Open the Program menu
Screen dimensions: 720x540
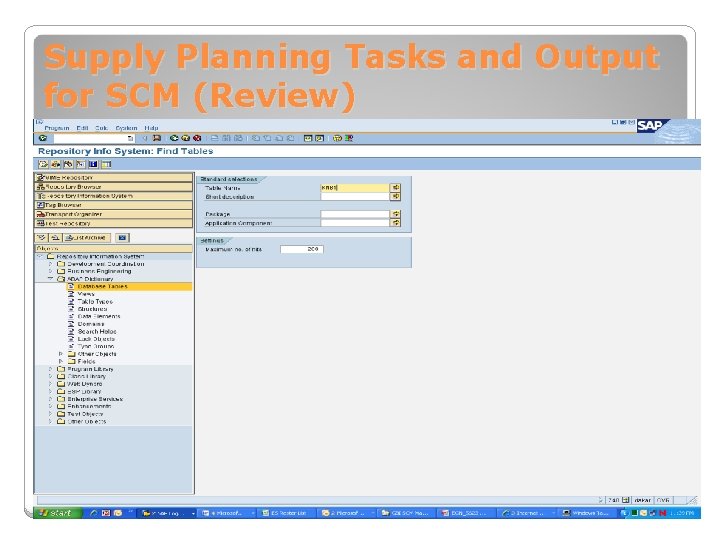(57, 128)
